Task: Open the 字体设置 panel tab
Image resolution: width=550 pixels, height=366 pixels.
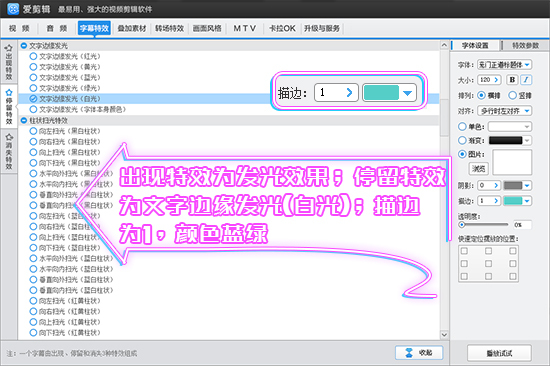Action: coord(475,46)
